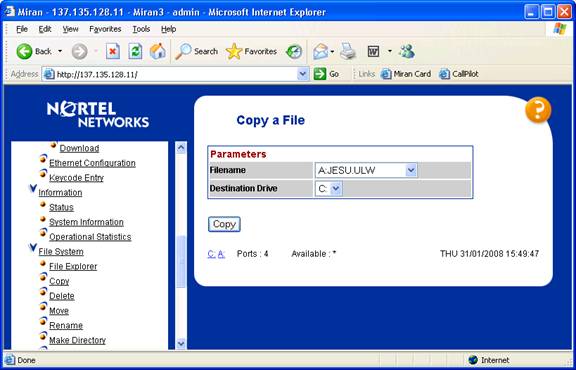Screen dimensions: 576x370
Task: Open the Miran Card link shortcut
Action: point(406,74)
